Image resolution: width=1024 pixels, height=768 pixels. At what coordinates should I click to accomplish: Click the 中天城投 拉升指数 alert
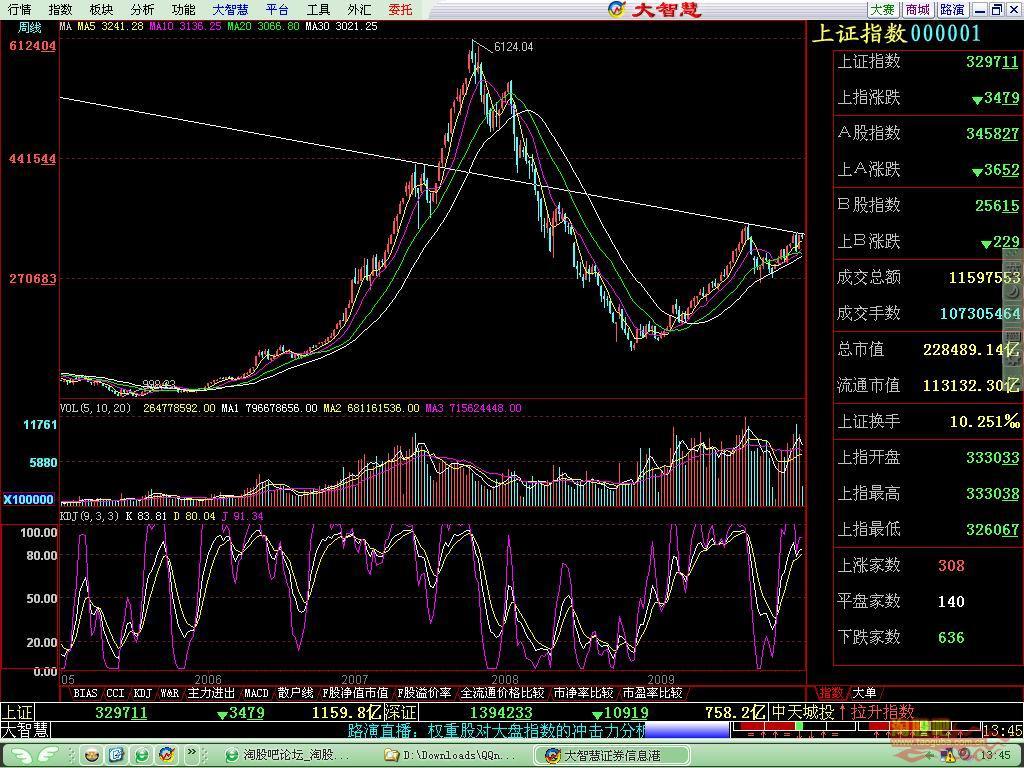[842, 712]
